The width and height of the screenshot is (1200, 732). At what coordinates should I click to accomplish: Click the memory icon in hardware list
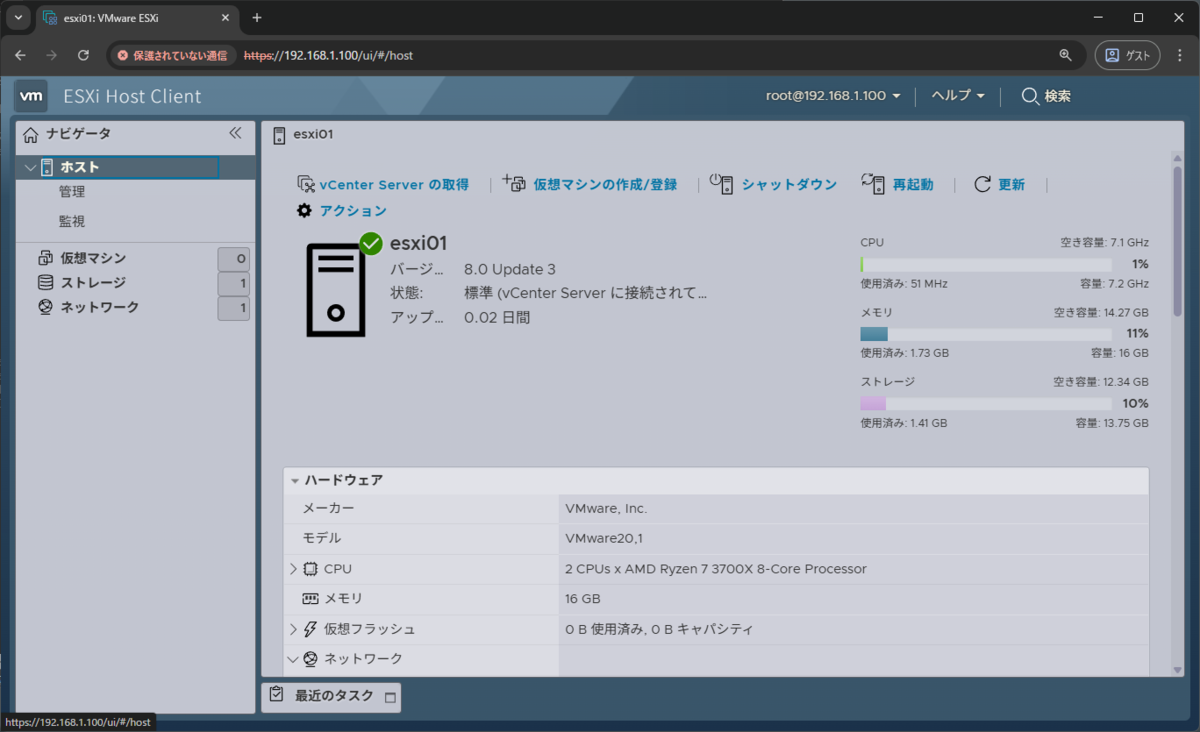[310, 599]
